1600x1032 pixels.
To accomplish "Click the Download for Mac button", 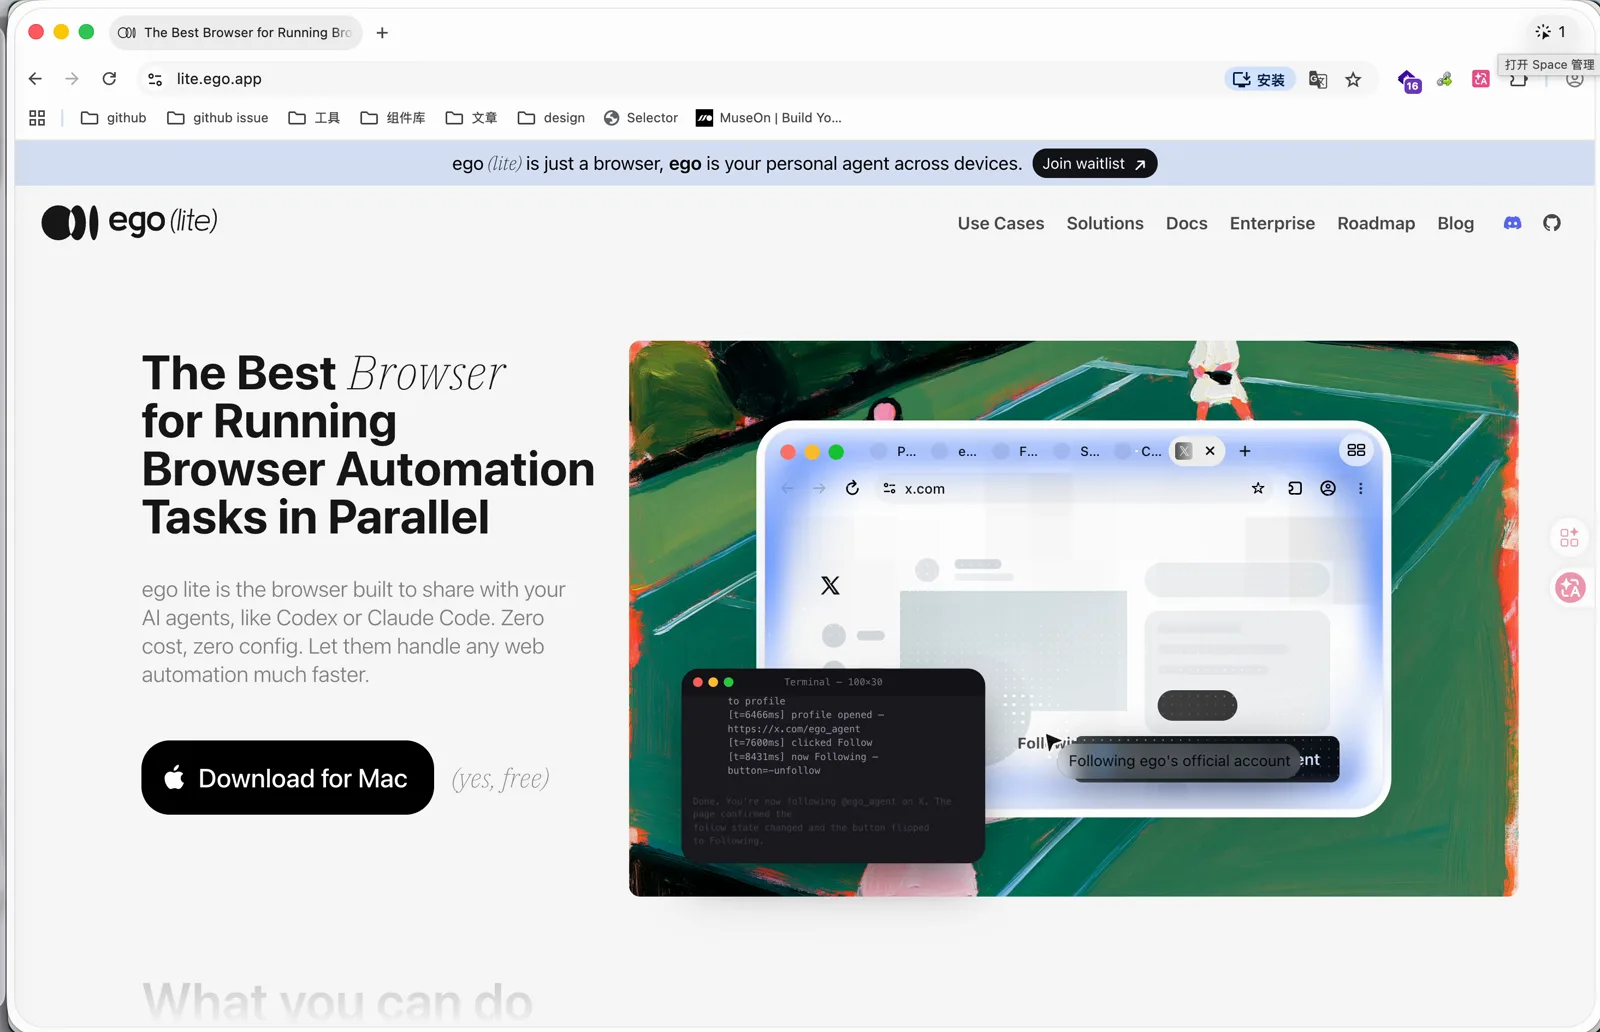I will 288,778.
